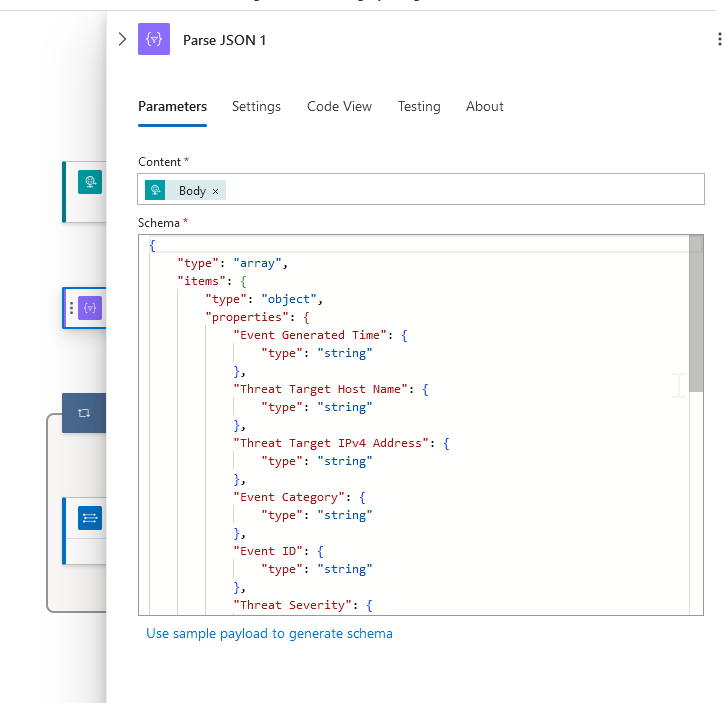The image size is (726, 703).
Task: Click the teal icon on the Body token
Action: point(155,190)
